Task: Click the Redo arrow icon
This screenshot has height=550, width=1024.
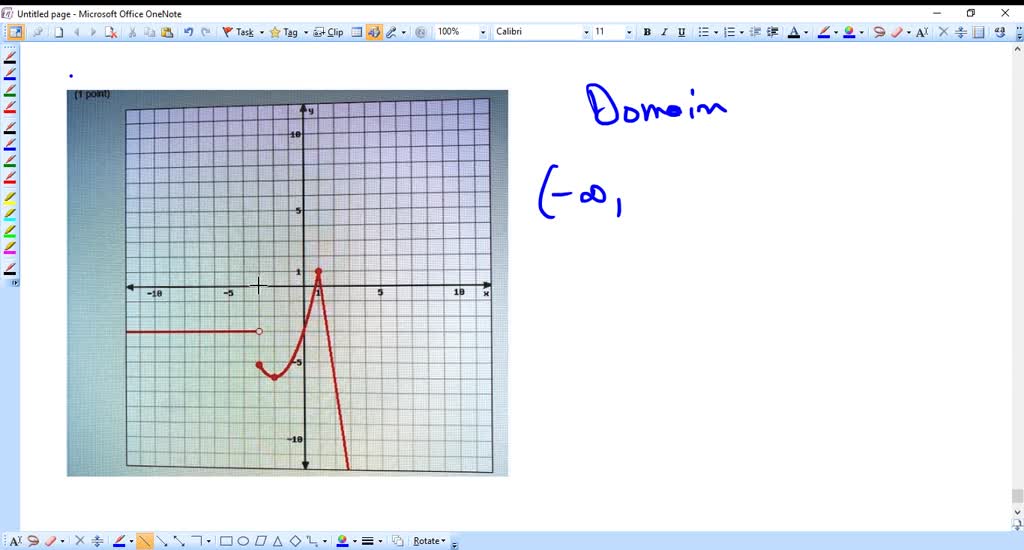Action: click(206, 32)
